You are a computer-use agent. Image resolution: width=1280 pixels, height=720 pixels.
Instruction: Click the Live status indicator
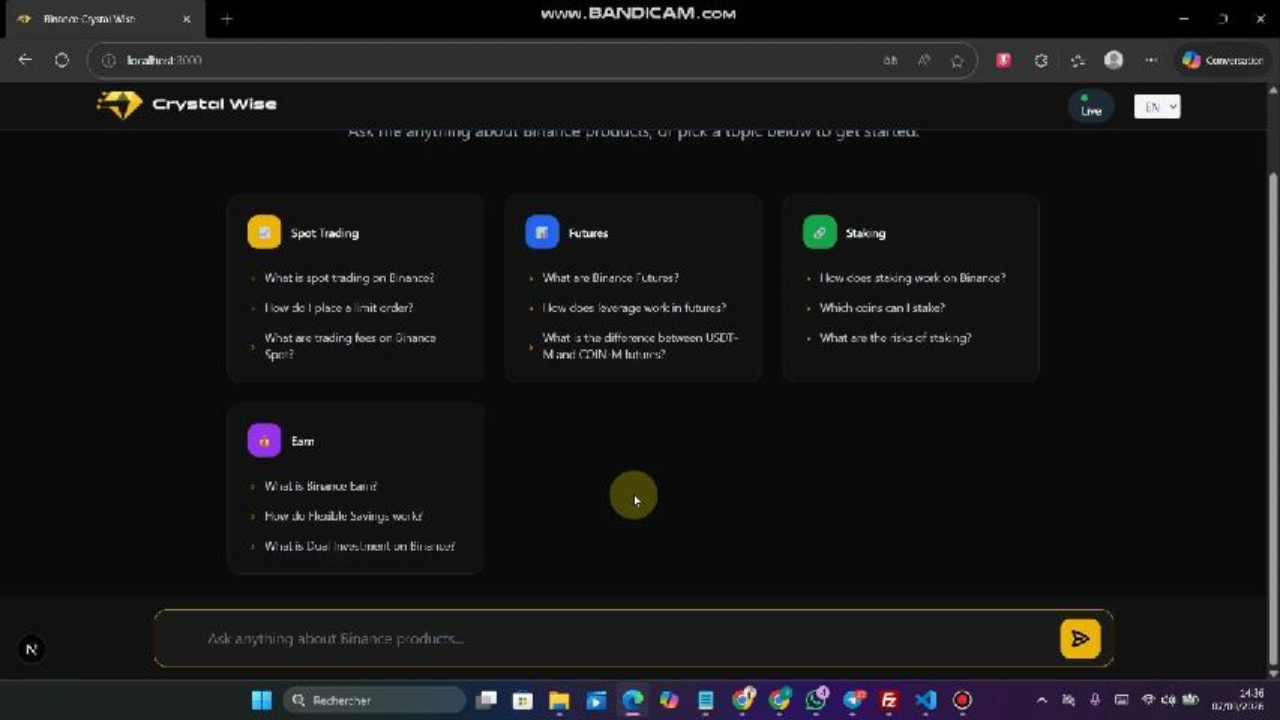click(x=1091, y=106)
